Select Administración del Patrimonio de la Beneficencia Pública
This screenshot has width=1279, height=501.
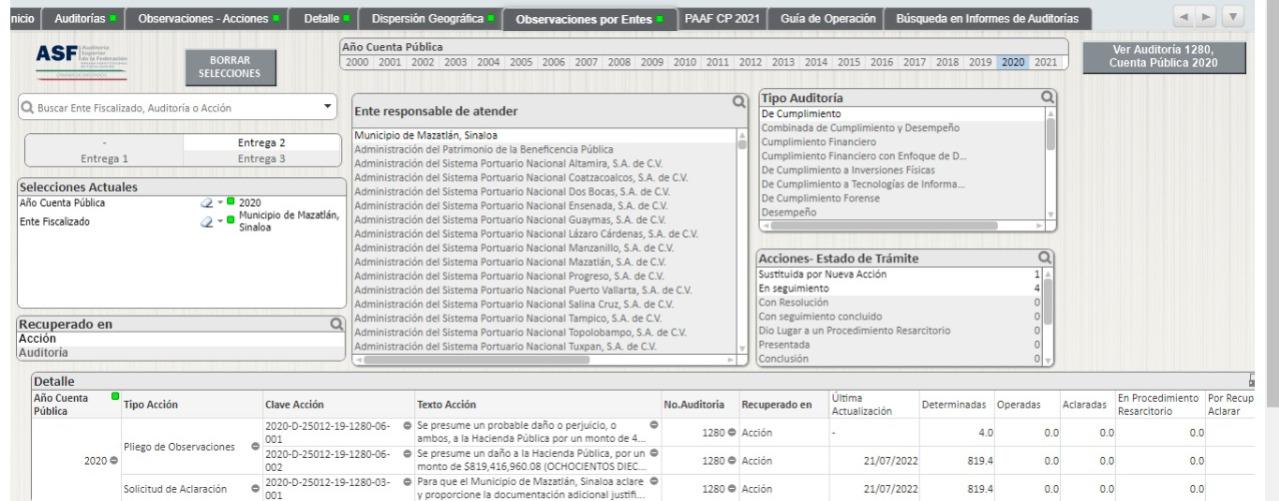[x=545, y=149]
